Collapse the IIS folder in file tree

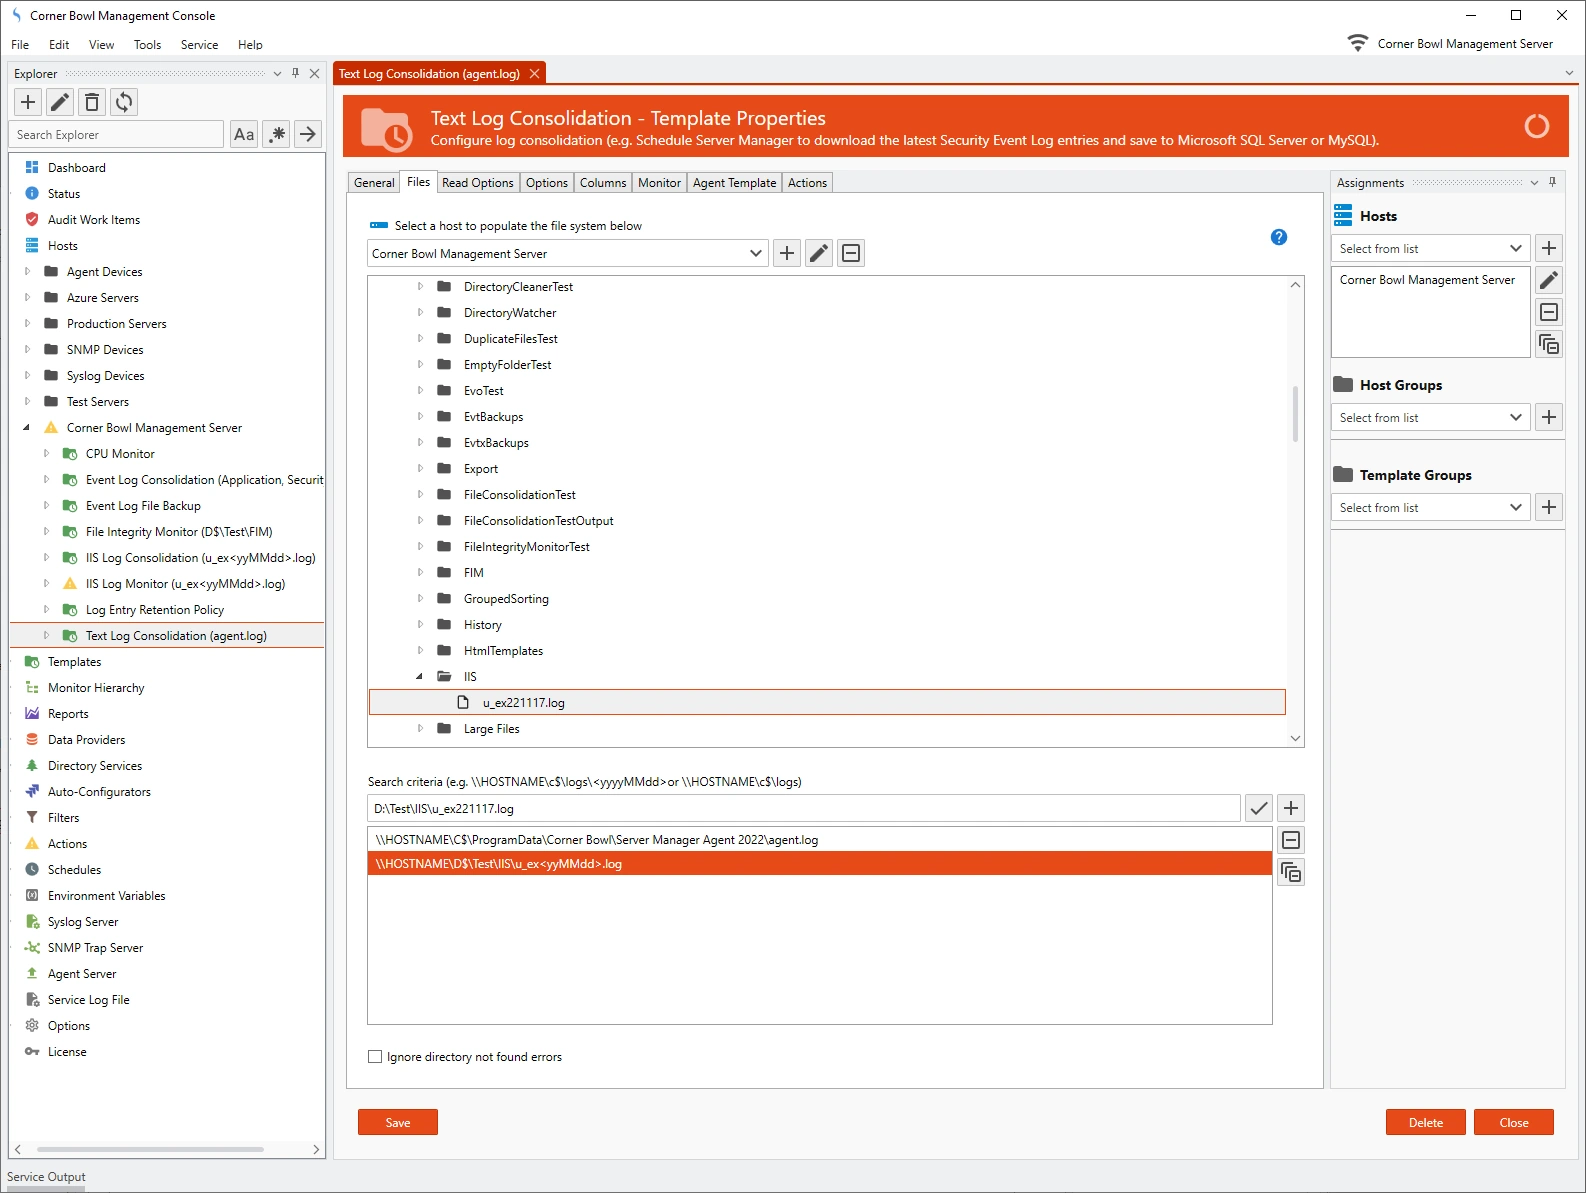pyautogui.click(x=420, y=677)
